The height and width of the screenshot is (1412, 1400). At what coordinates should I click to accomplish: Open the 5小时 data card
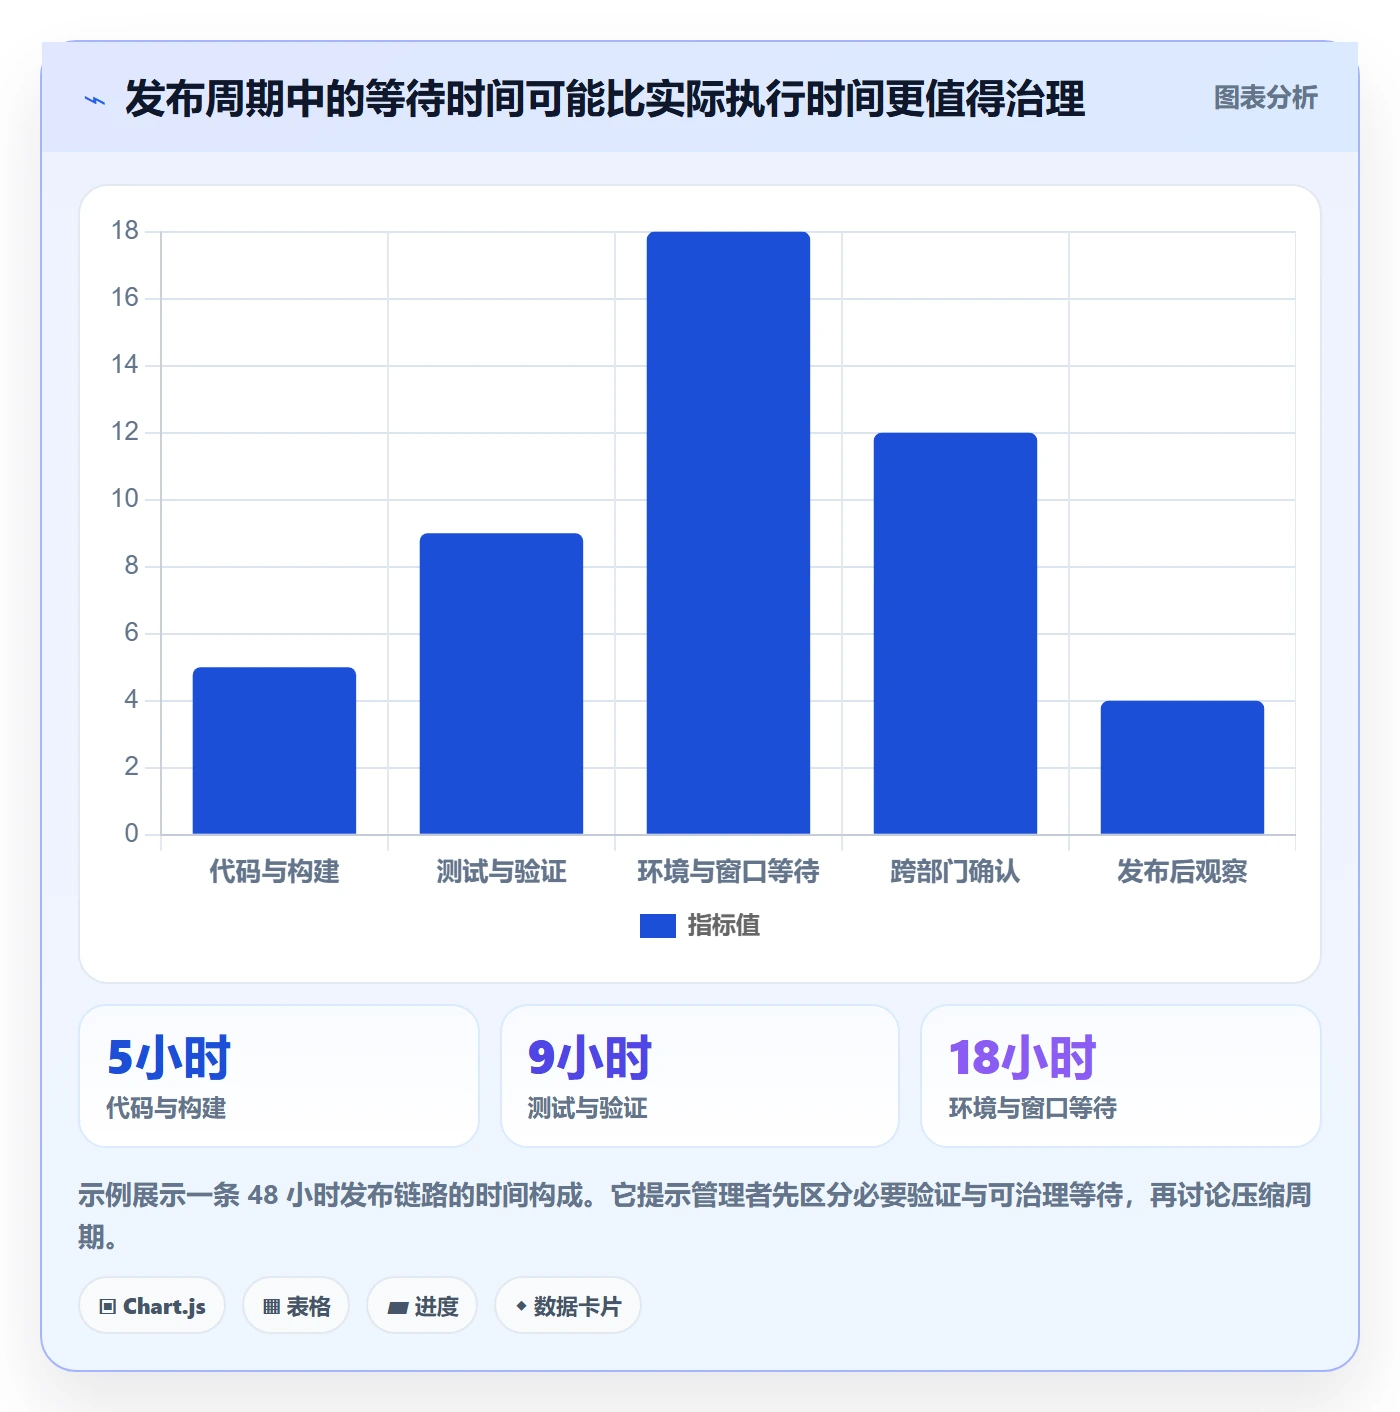pyautogui.click(x=279, y=1076)
